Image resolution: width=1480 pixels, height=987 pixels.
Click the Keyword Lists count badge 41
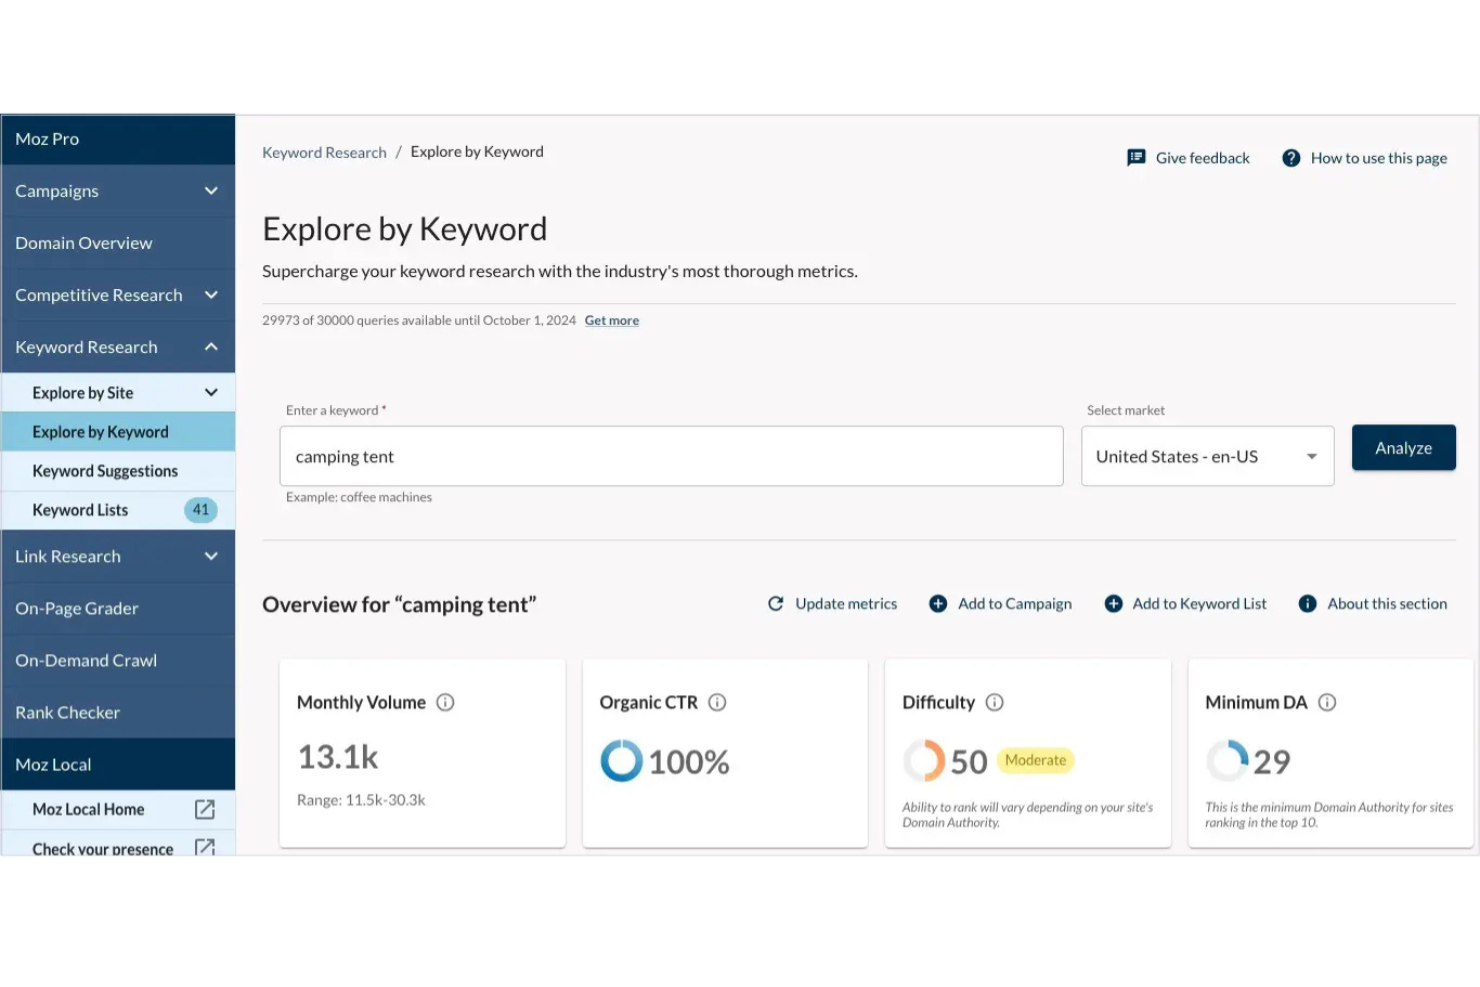[x=201, y=510]
